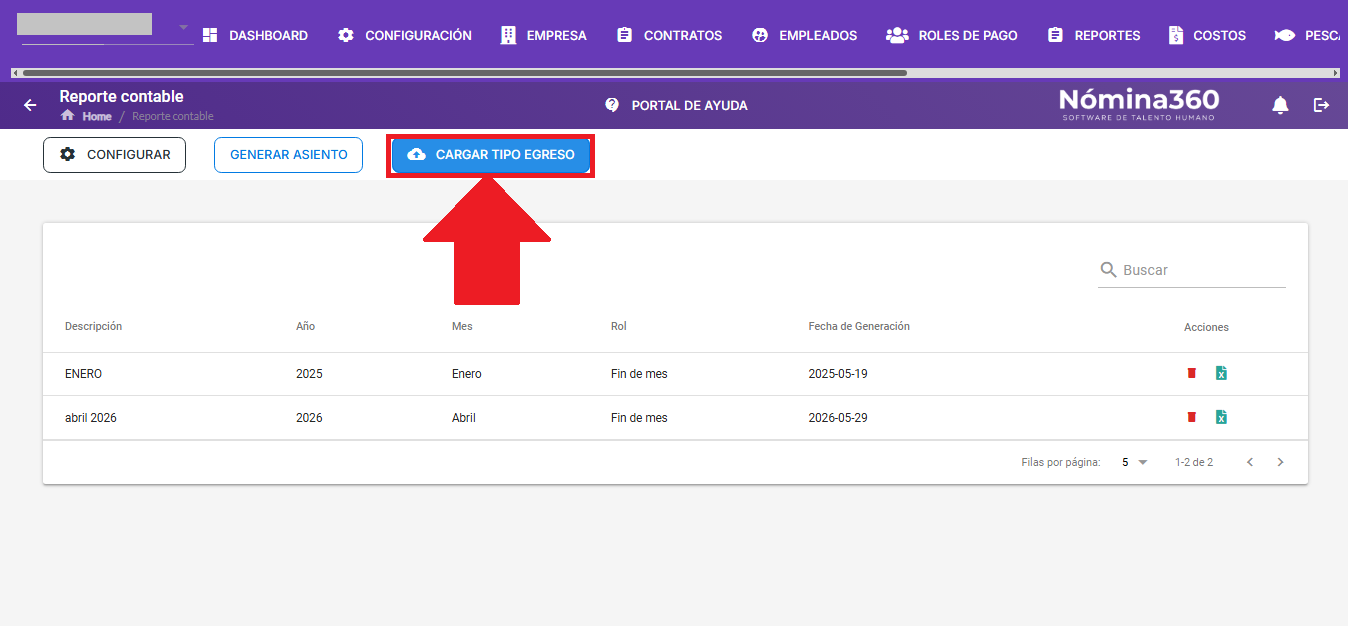
Task: Click the dashboard grid icon
Action: tap(210, 35)
